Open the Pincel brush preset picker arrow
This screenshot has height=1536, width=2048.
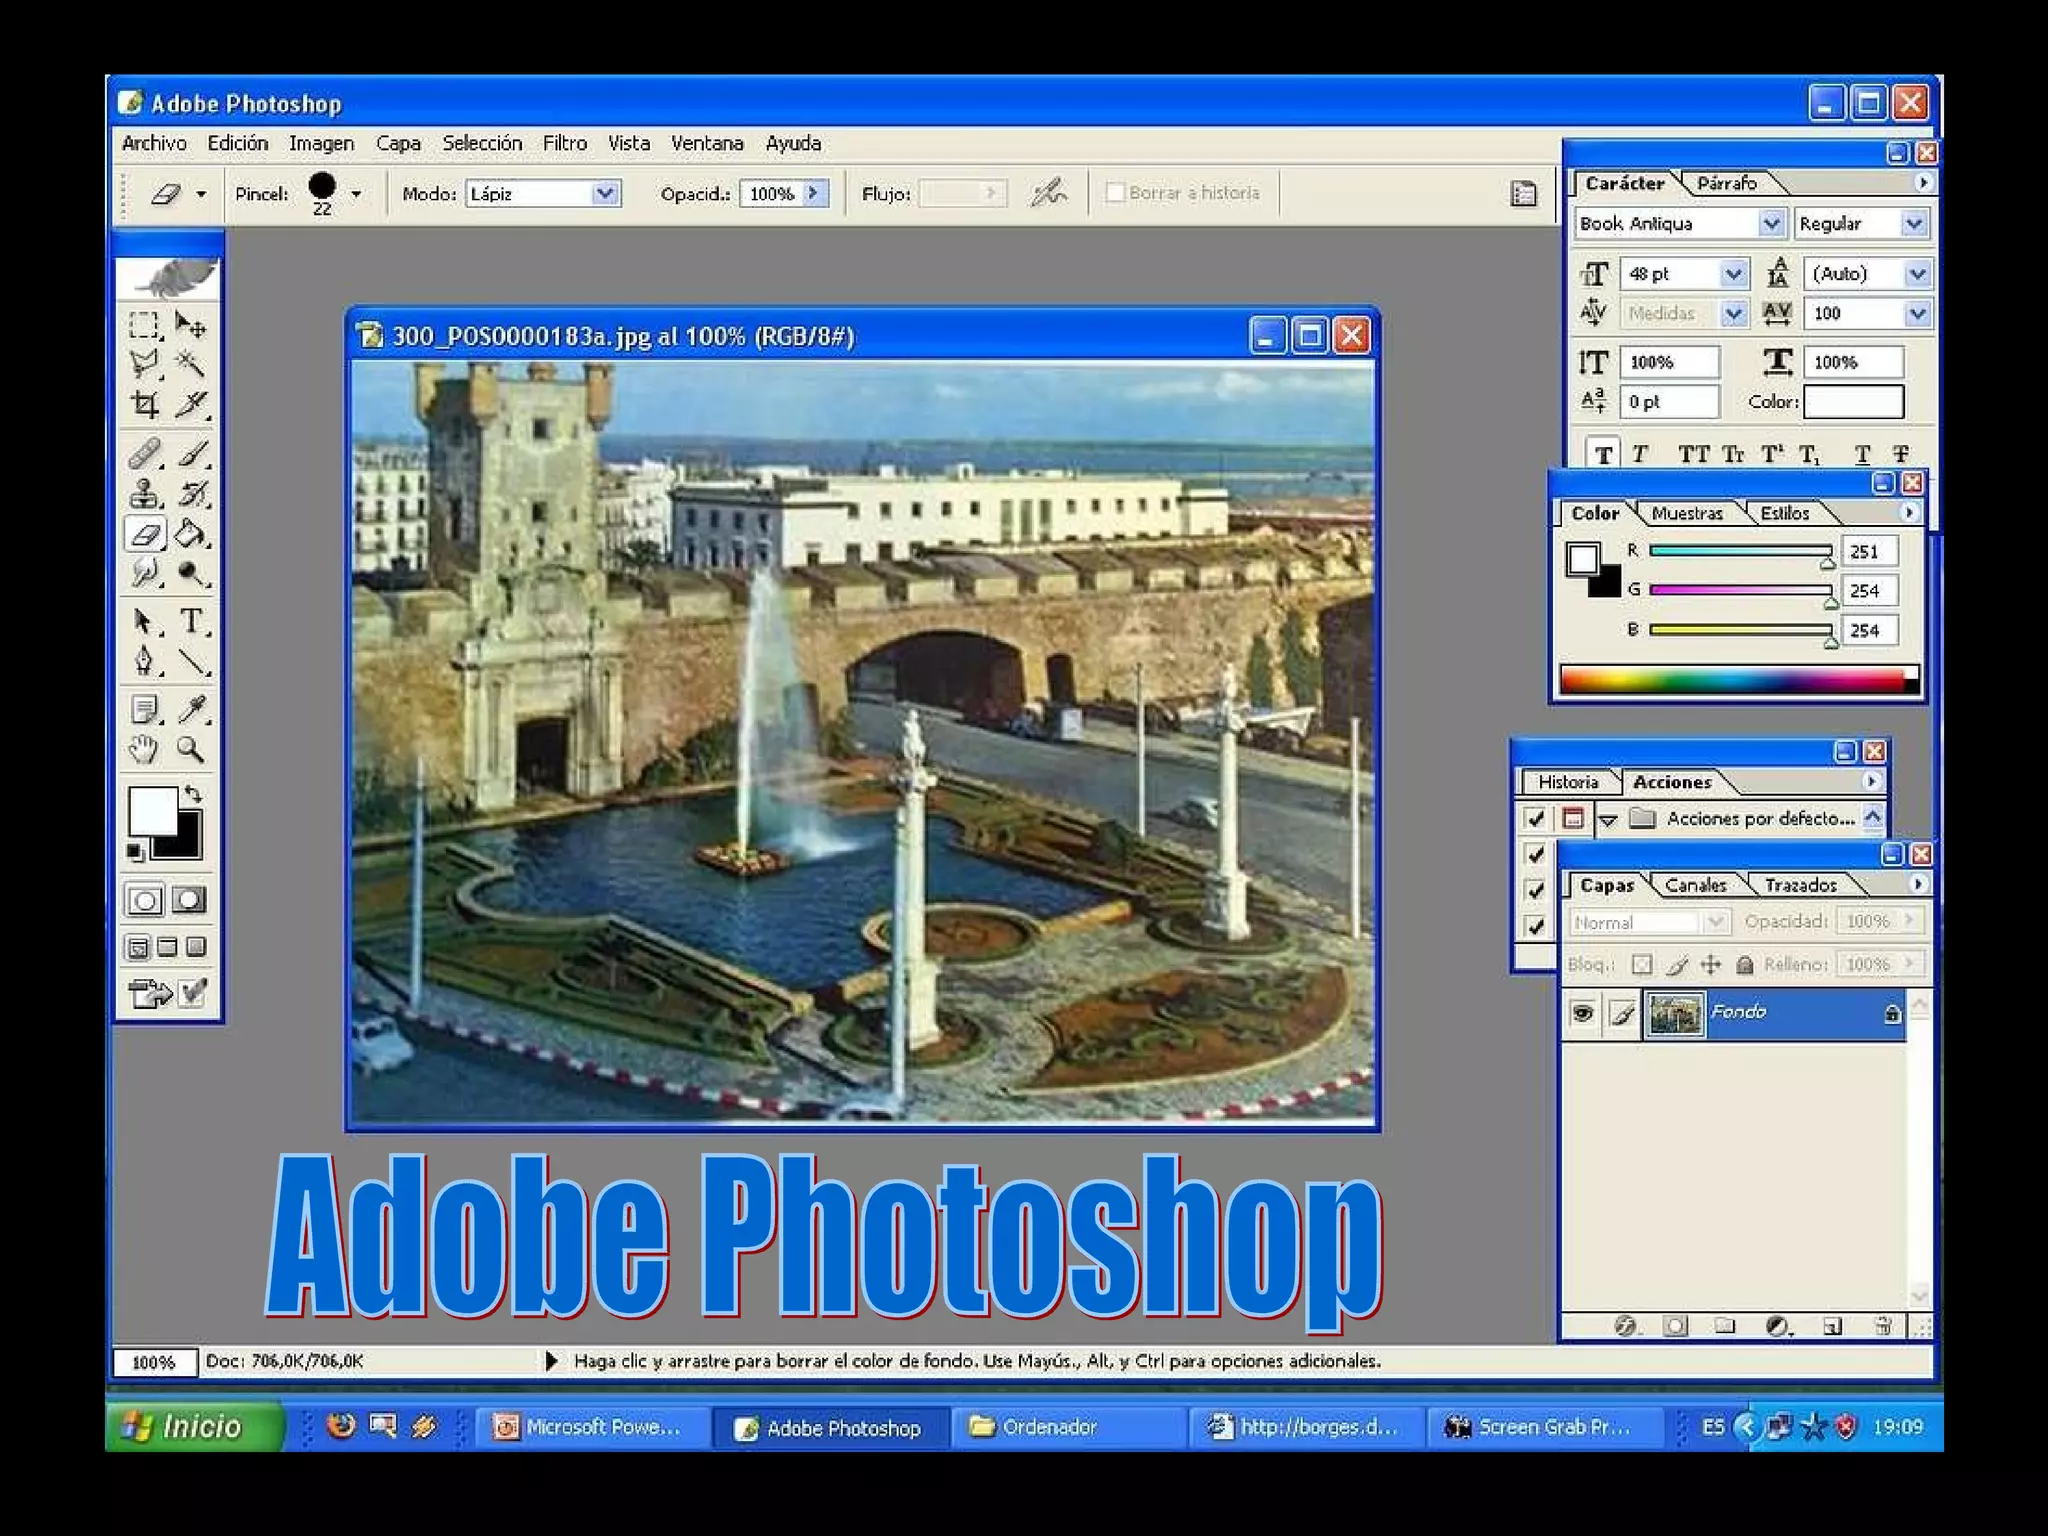(x=356, y=194)
